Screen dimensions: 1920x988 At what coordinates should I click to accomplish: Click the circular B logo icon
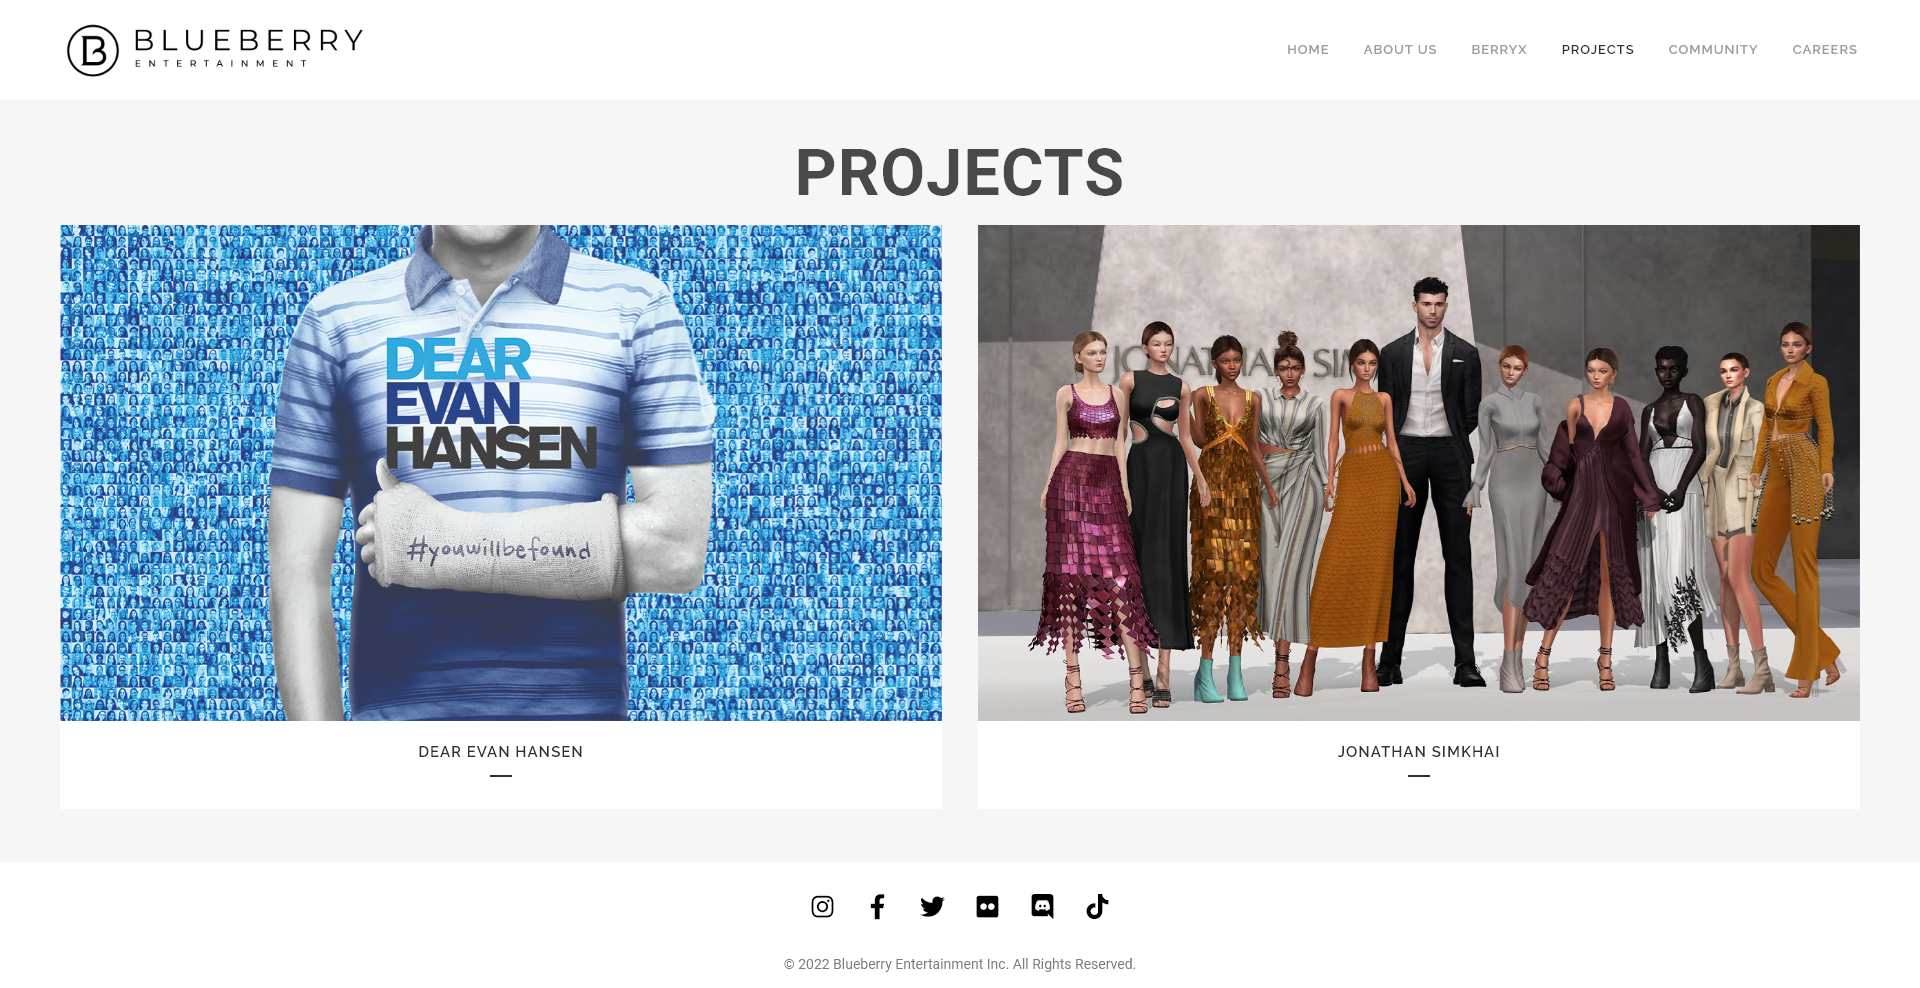coord(93,50)
